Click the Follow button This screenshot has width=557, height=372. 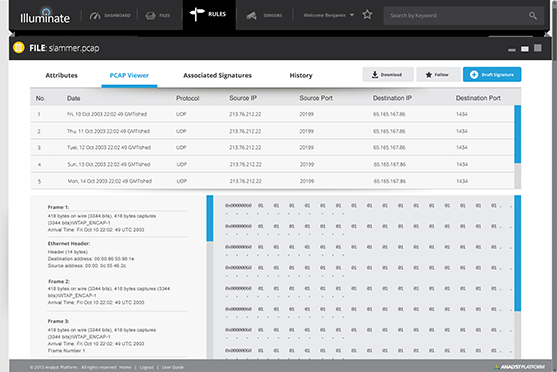438,75
